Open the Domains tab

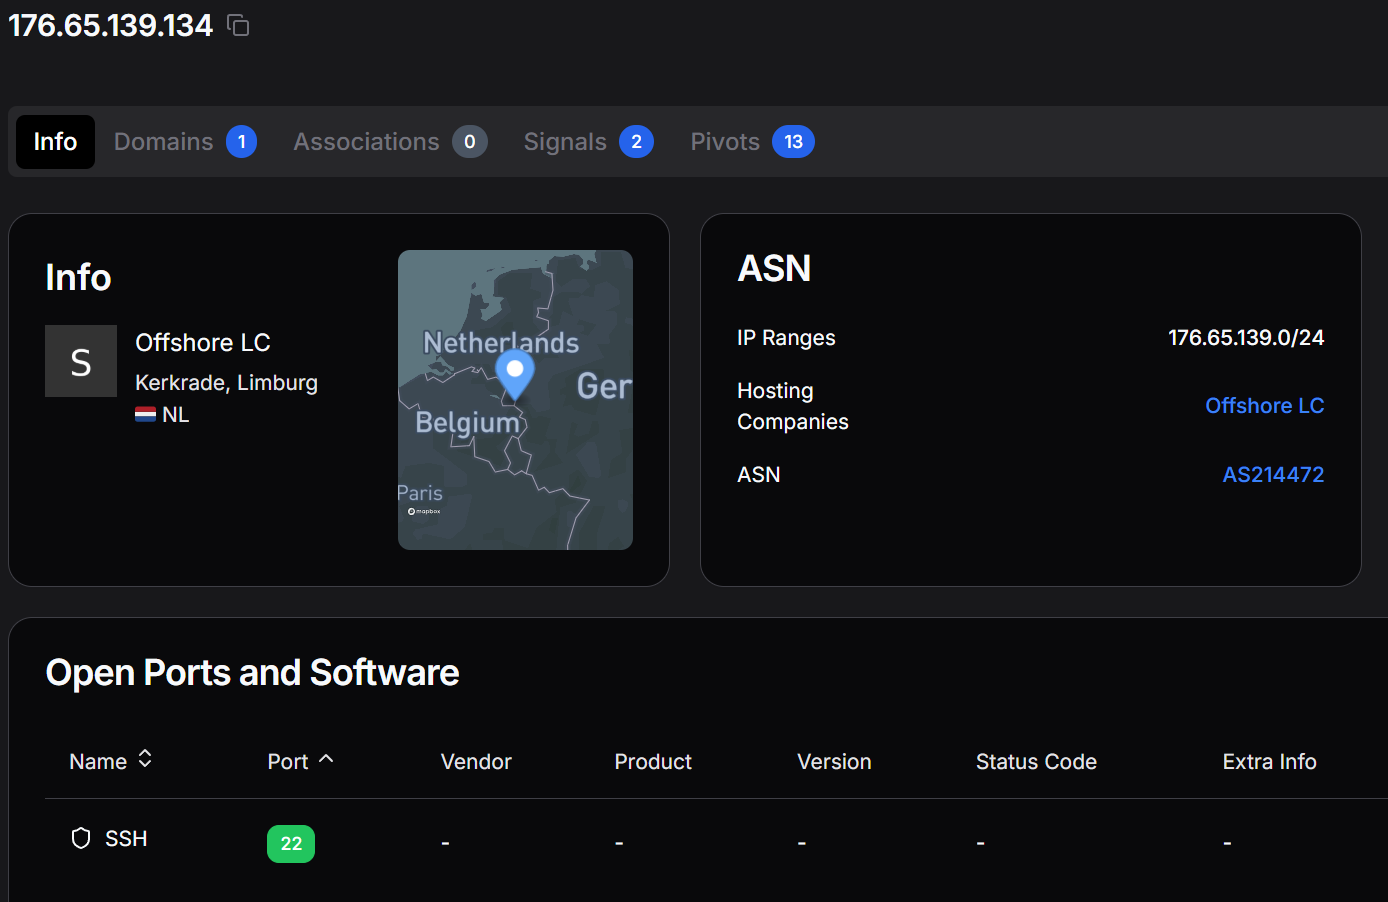(x=164, y=142)
